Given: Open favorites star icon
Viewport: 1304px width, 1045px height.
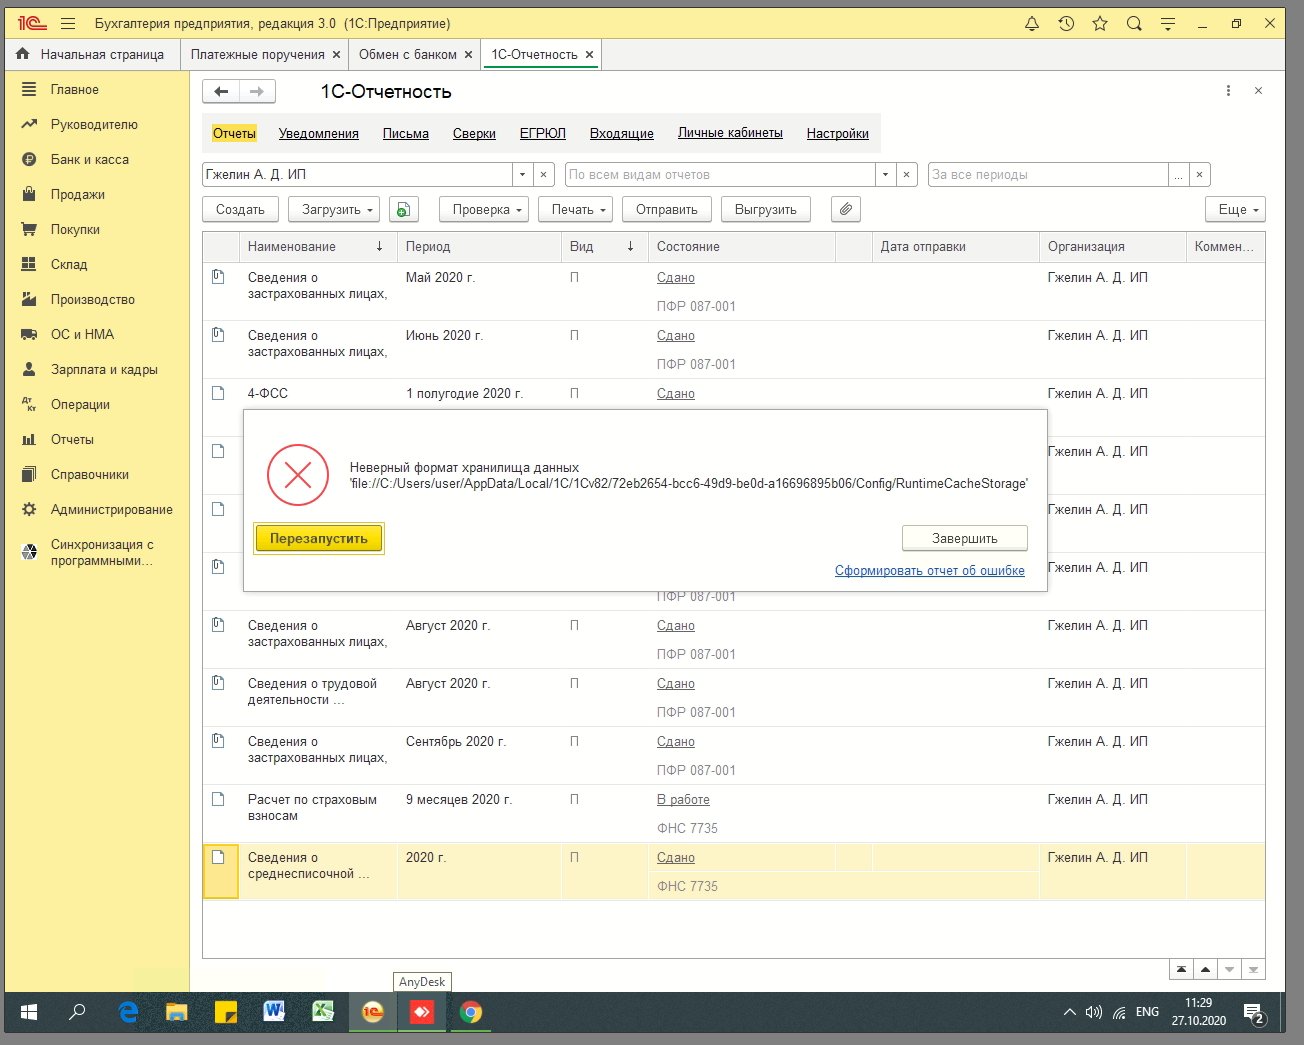Looking at the screenshot, I should [x=1100, y=23].
